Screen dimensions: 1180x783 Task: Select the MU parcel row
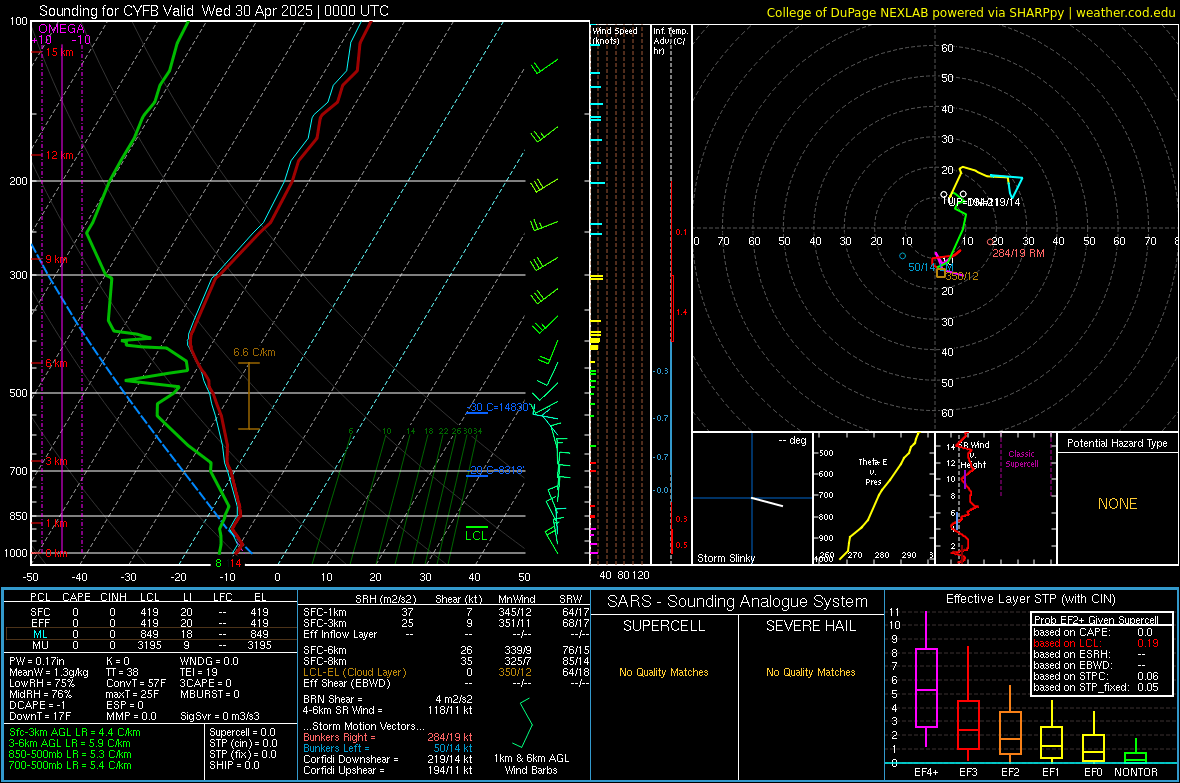pos(149,645)
